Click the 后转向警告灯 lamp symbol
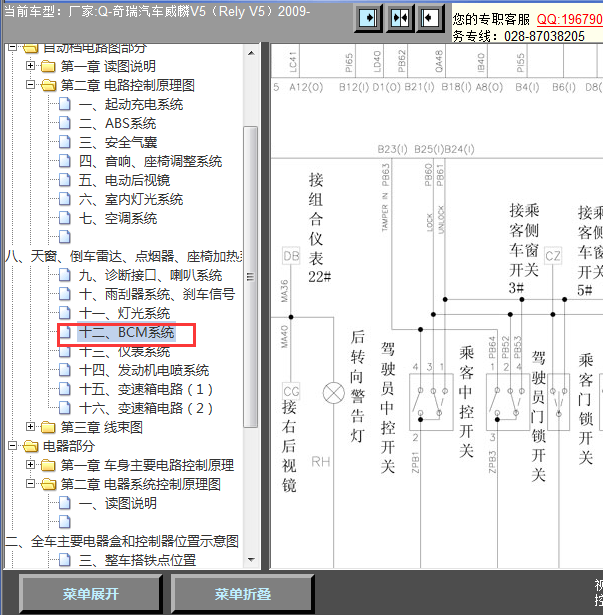This screenshot has width=603, height=615. tap(333, 393)
